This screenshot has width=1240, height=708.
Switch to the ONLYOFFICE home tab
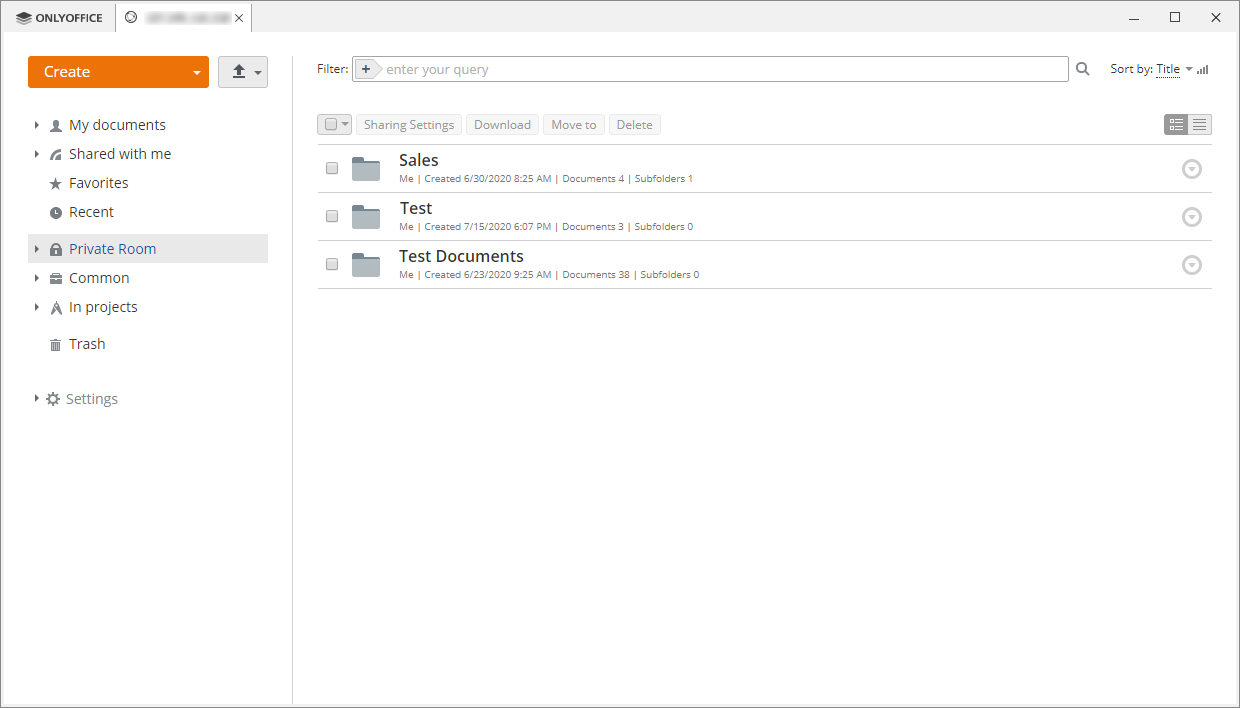click(x=60, y=18)
